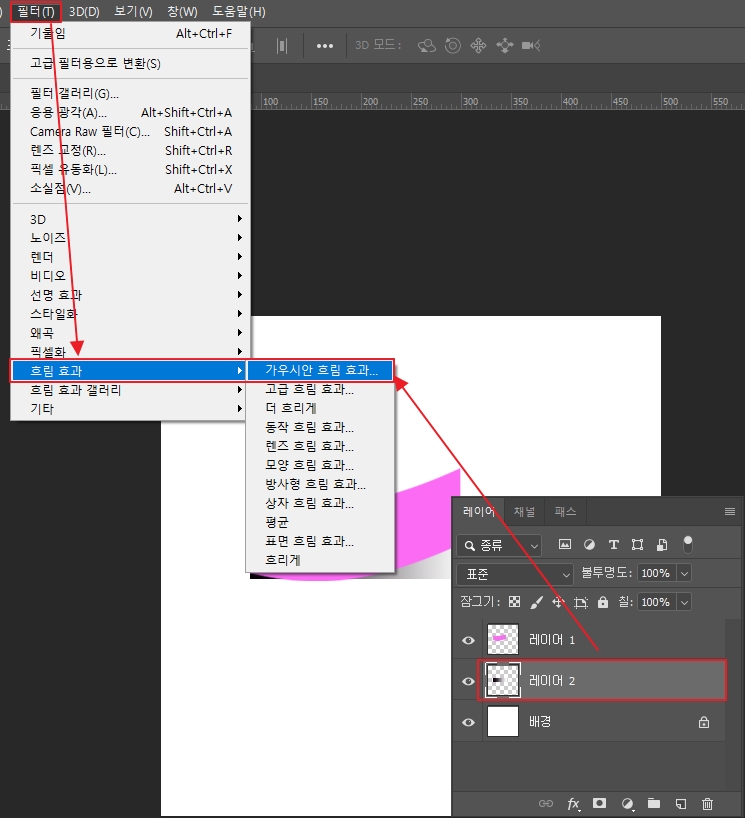The image size is (745, 818).
Task: Select the 3D pan camera icon
Action: (x=478, y=46)
